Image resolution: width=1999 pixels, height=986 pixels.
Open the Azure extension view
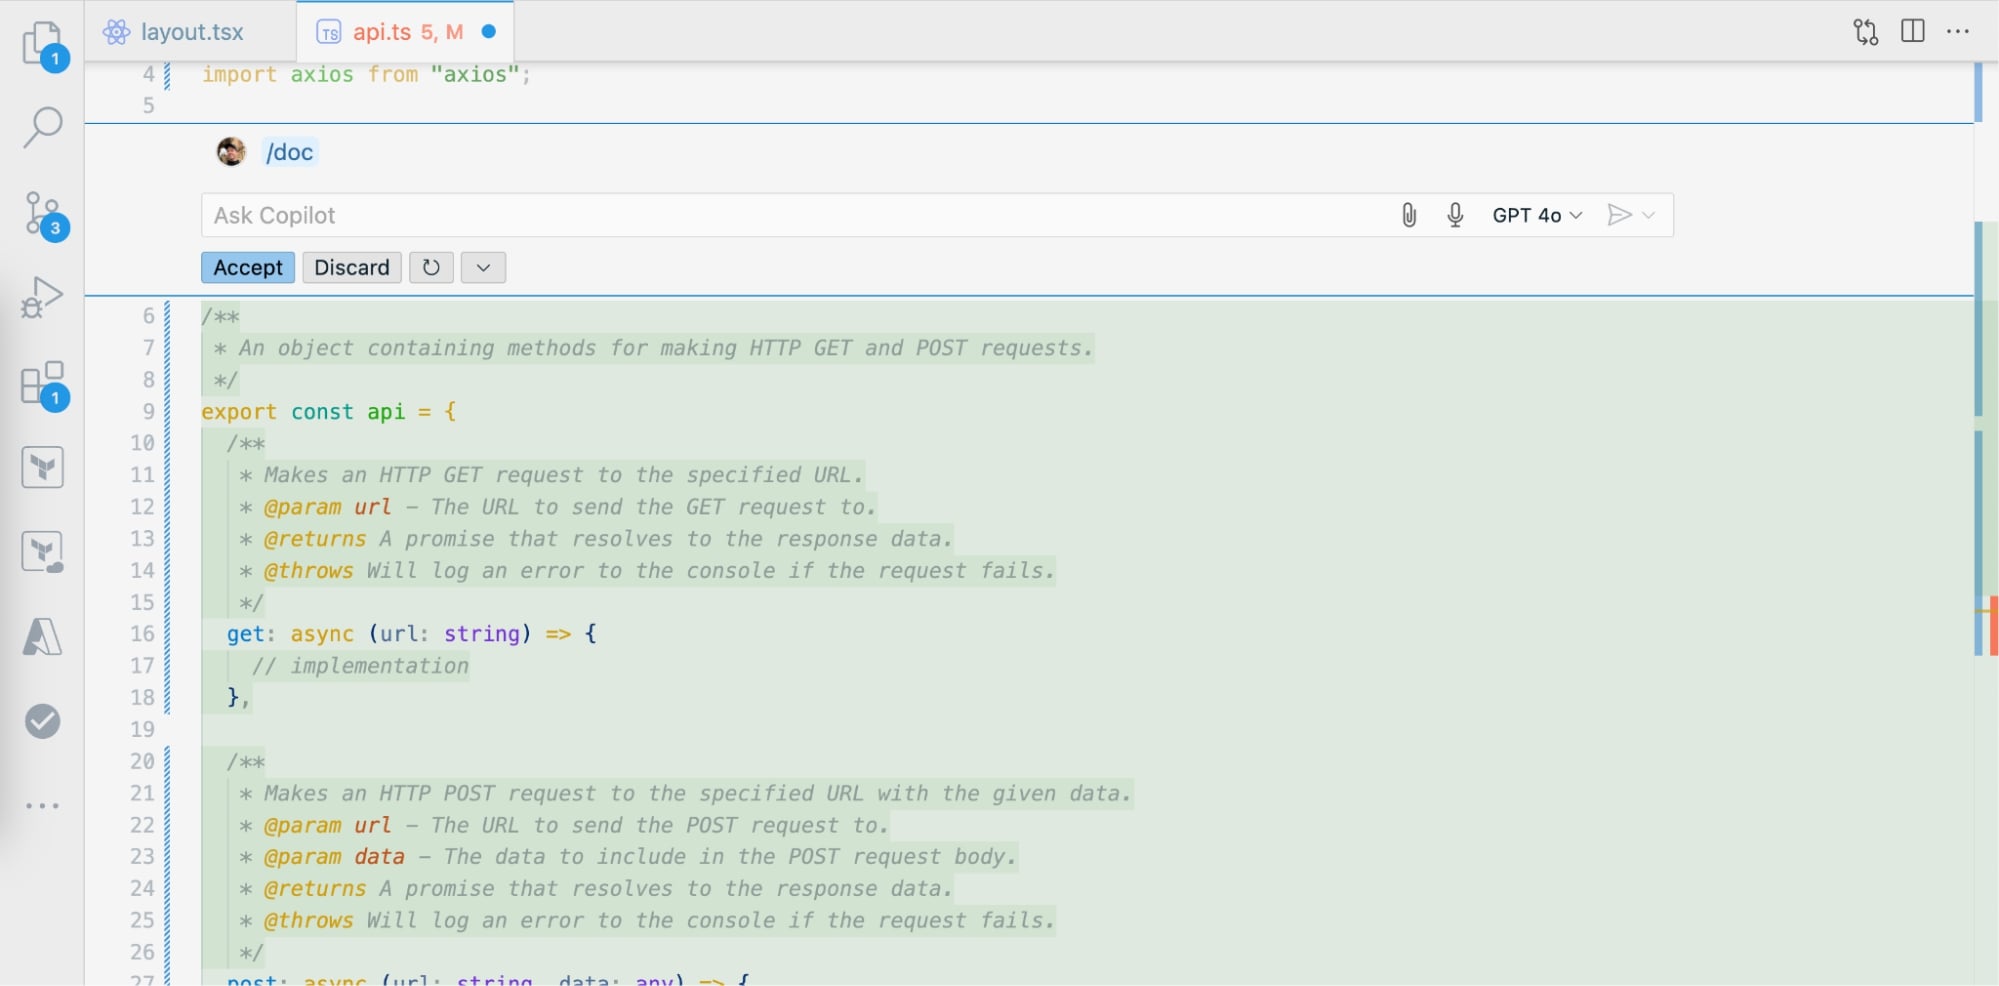[42, 637]
